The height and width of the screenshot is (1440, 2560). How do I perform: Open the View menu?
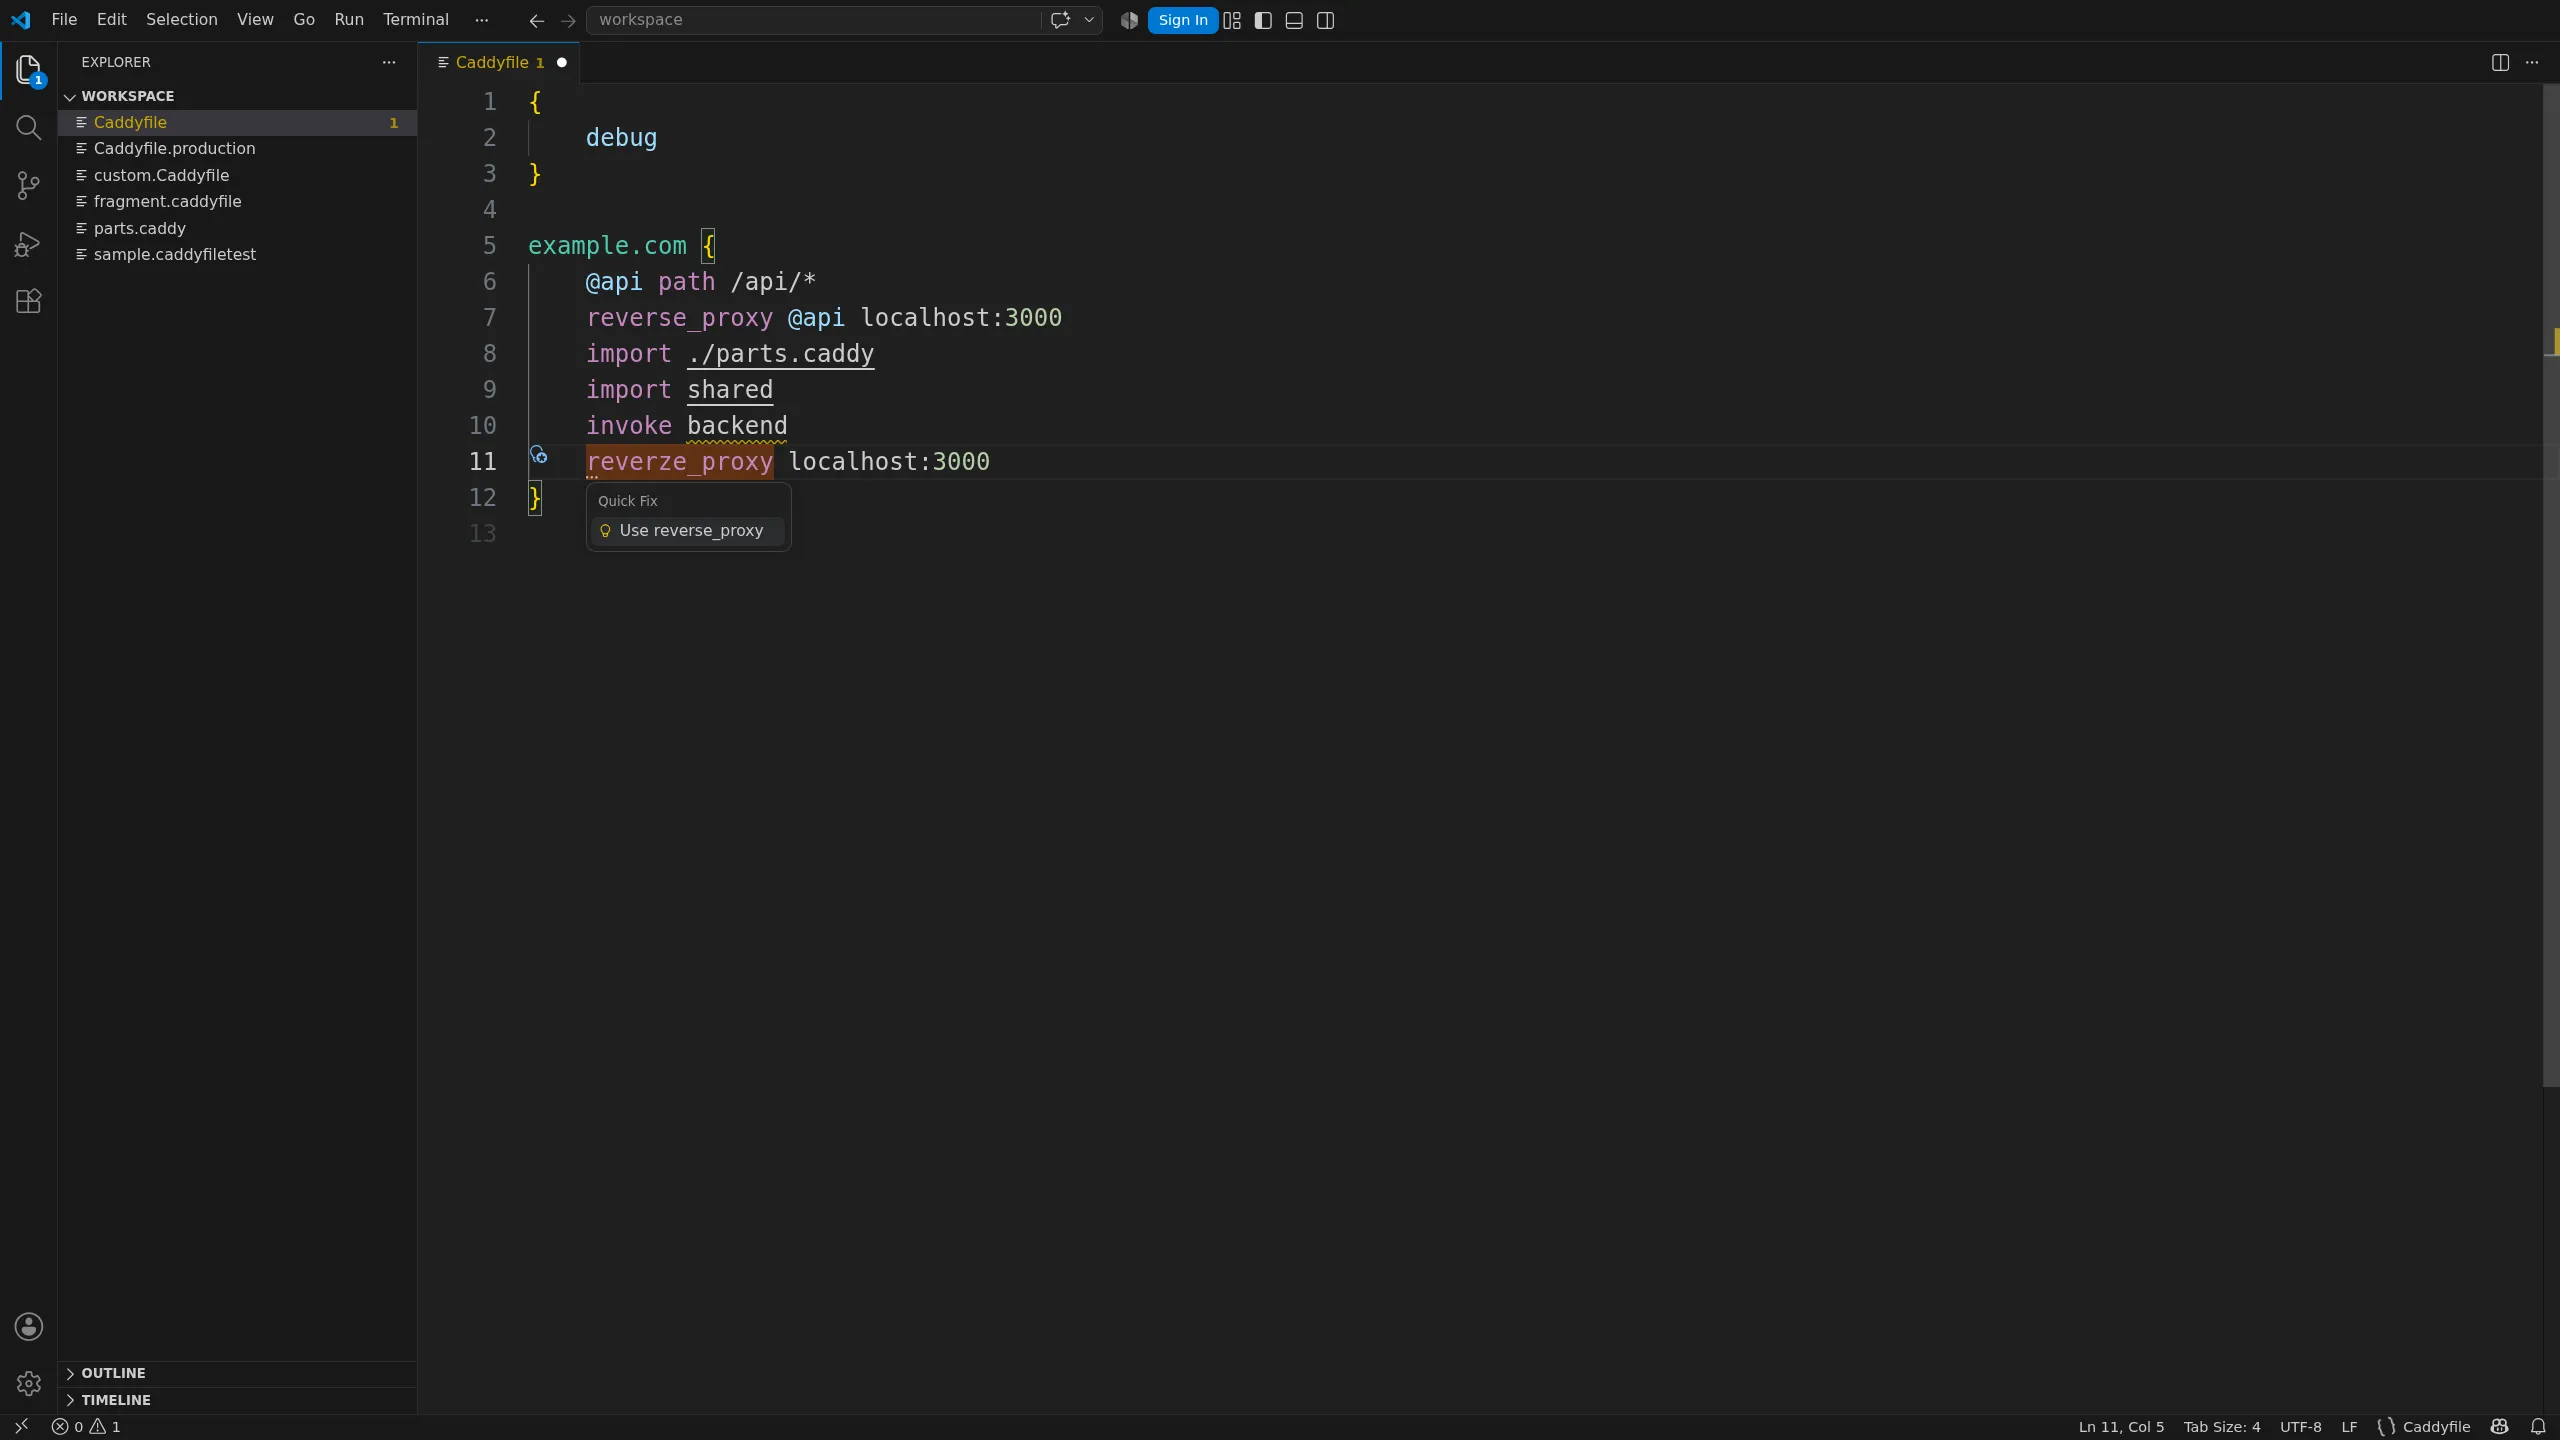255,20
